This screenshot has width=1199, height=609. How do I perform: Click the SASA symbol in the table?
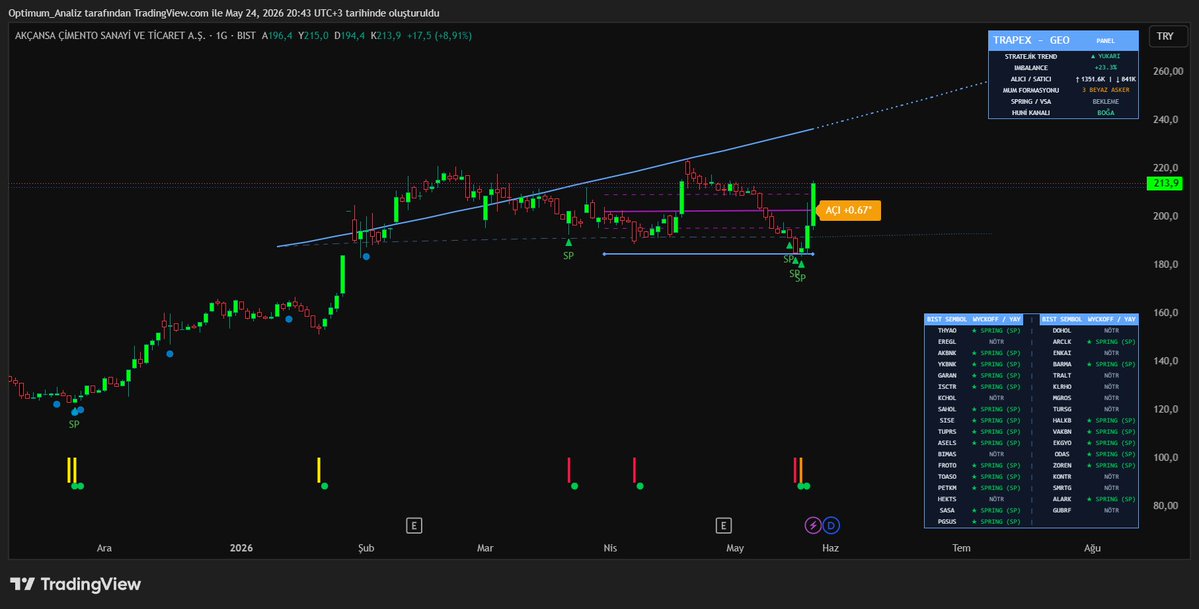click(x=947, y=510)
